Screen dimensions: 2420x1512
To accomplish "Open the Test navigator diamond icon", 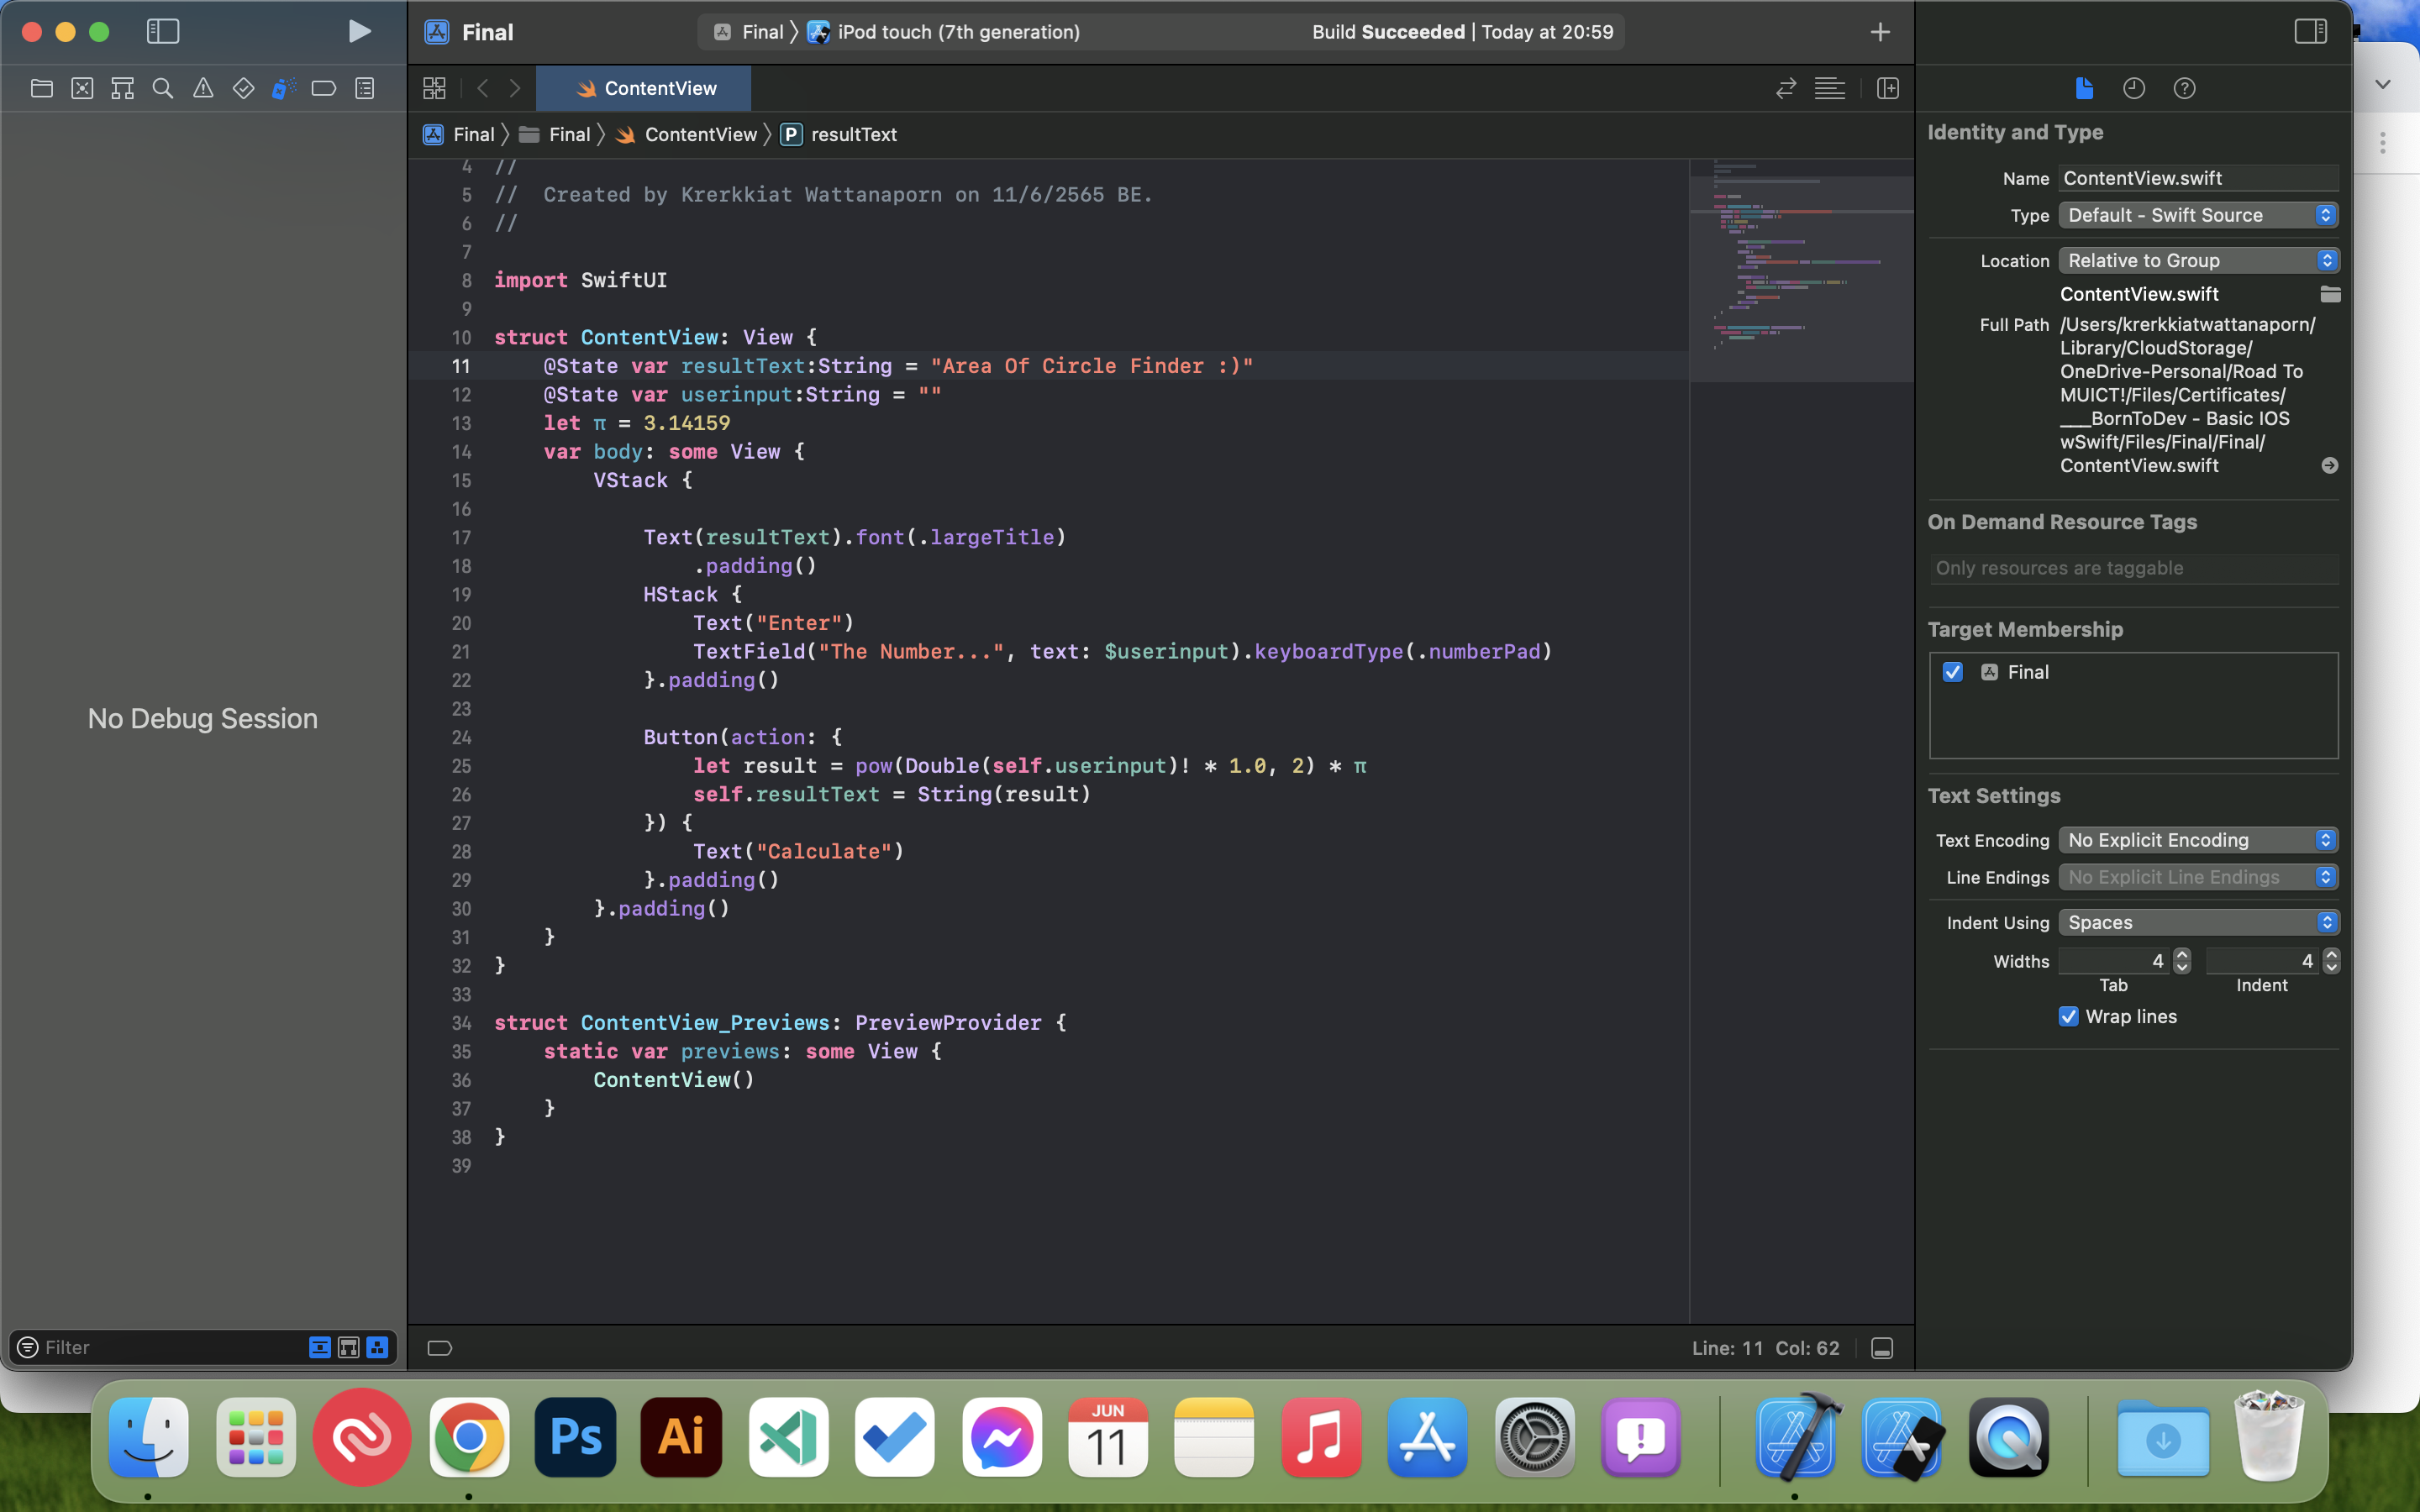I will (243, 88).
